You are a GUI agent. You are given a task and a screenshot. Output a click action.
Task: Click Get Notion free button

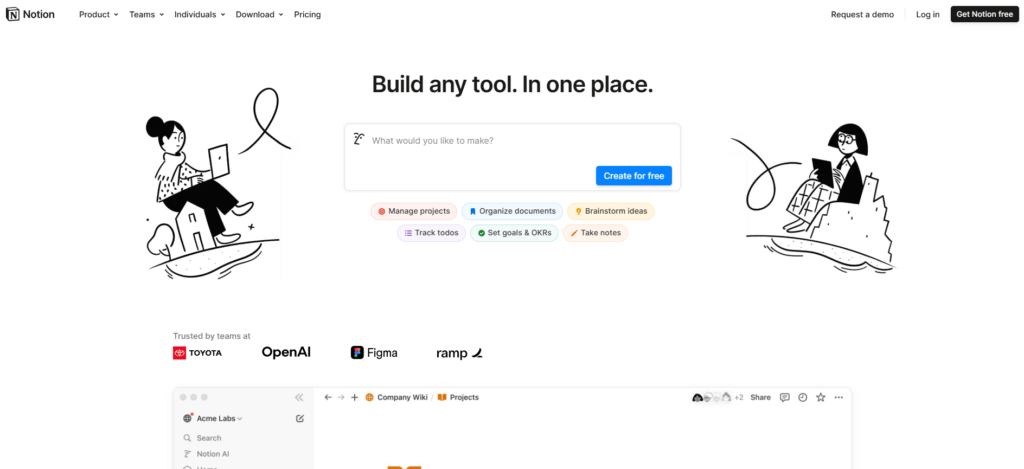tap(984, 14)
